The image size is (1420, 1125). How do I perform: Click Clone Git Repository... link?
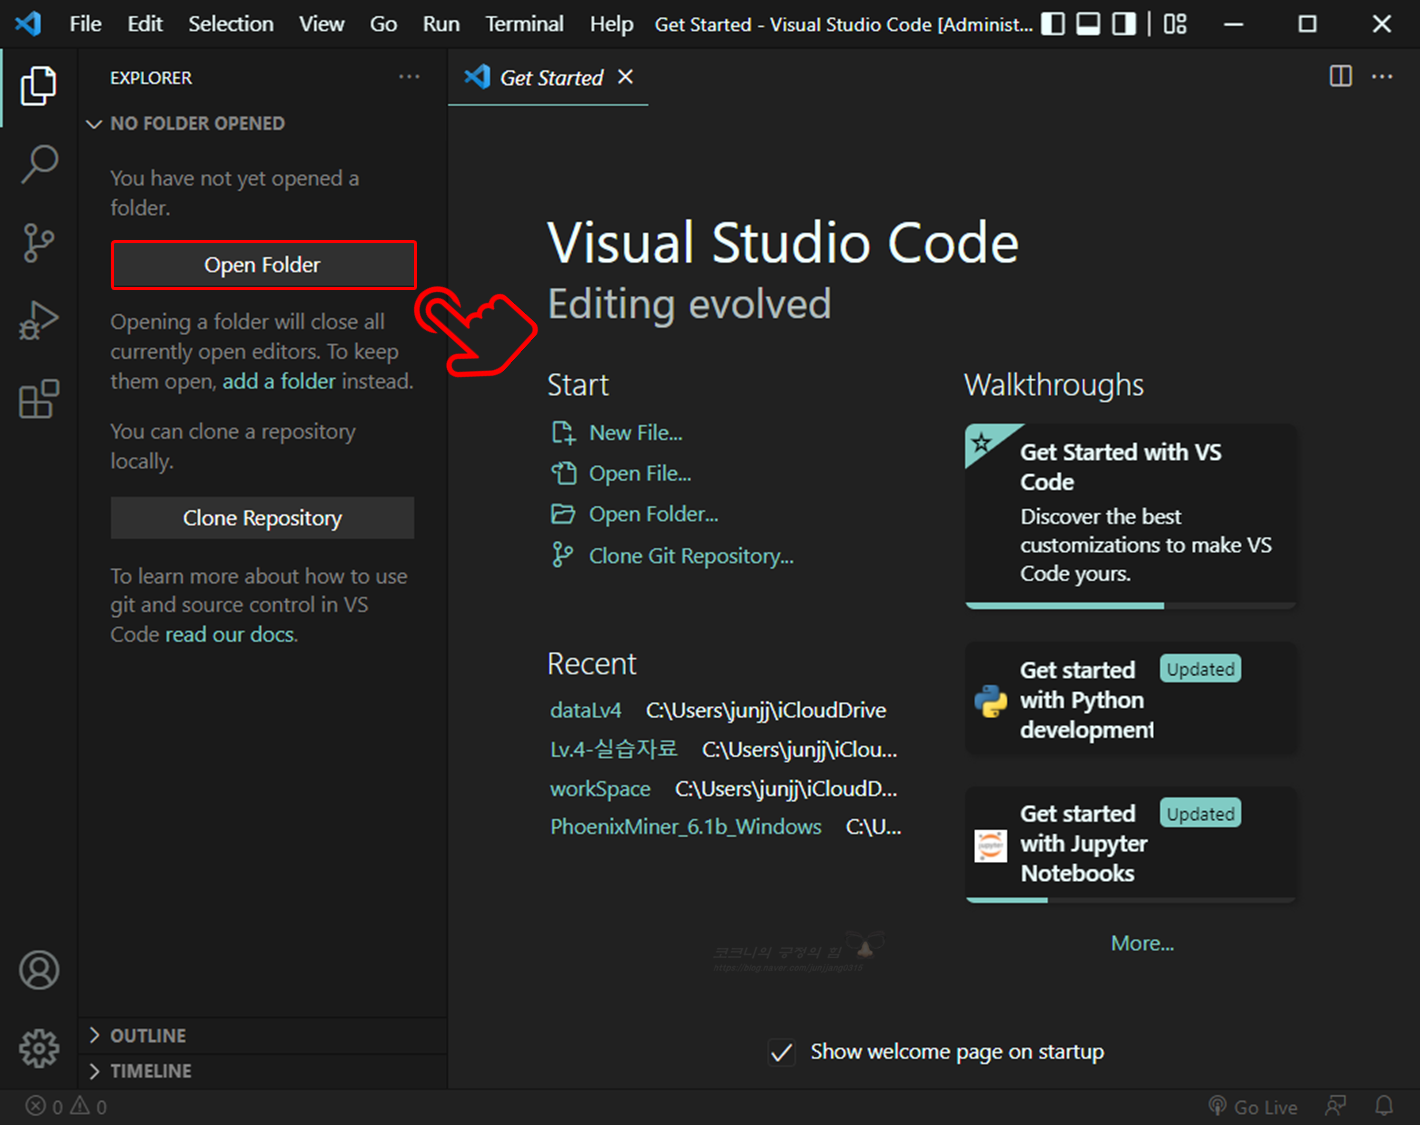[691, 556]
